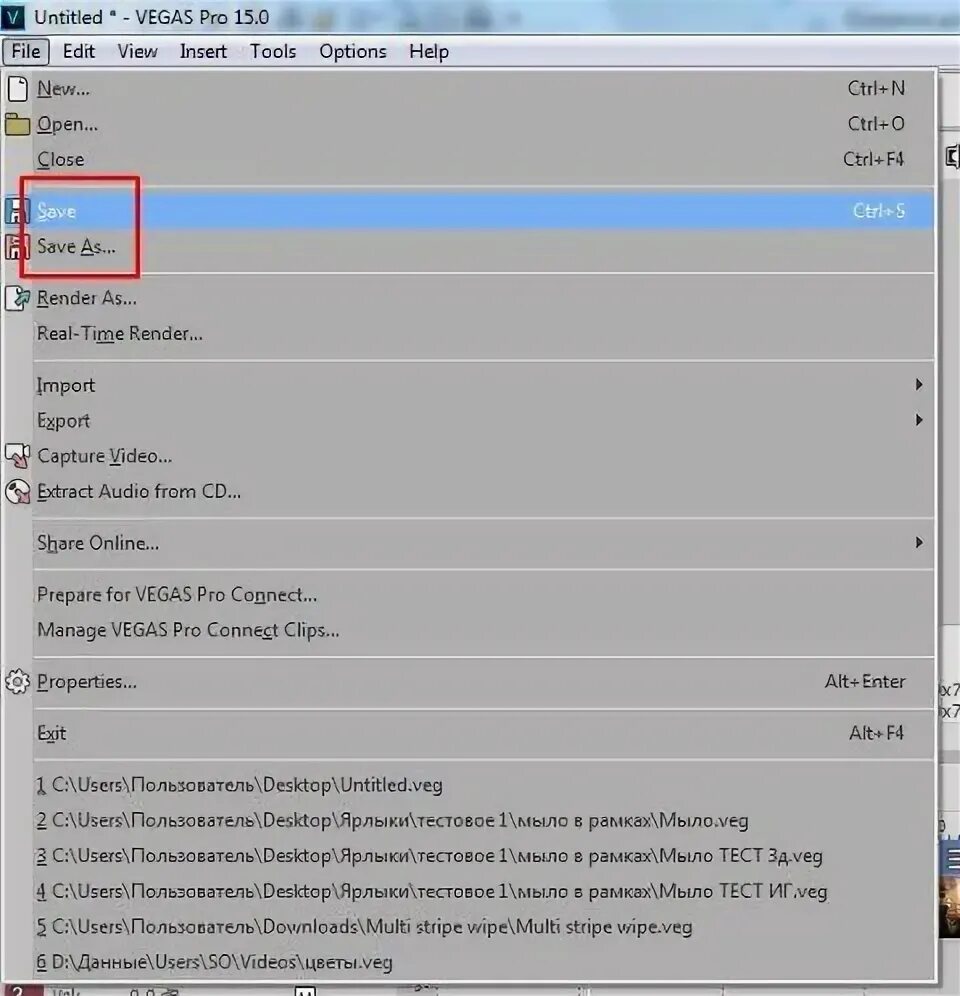This screenshot has height=996, width=960.
Task: Select Real-Time Render... entry
Action: [470, 333]
